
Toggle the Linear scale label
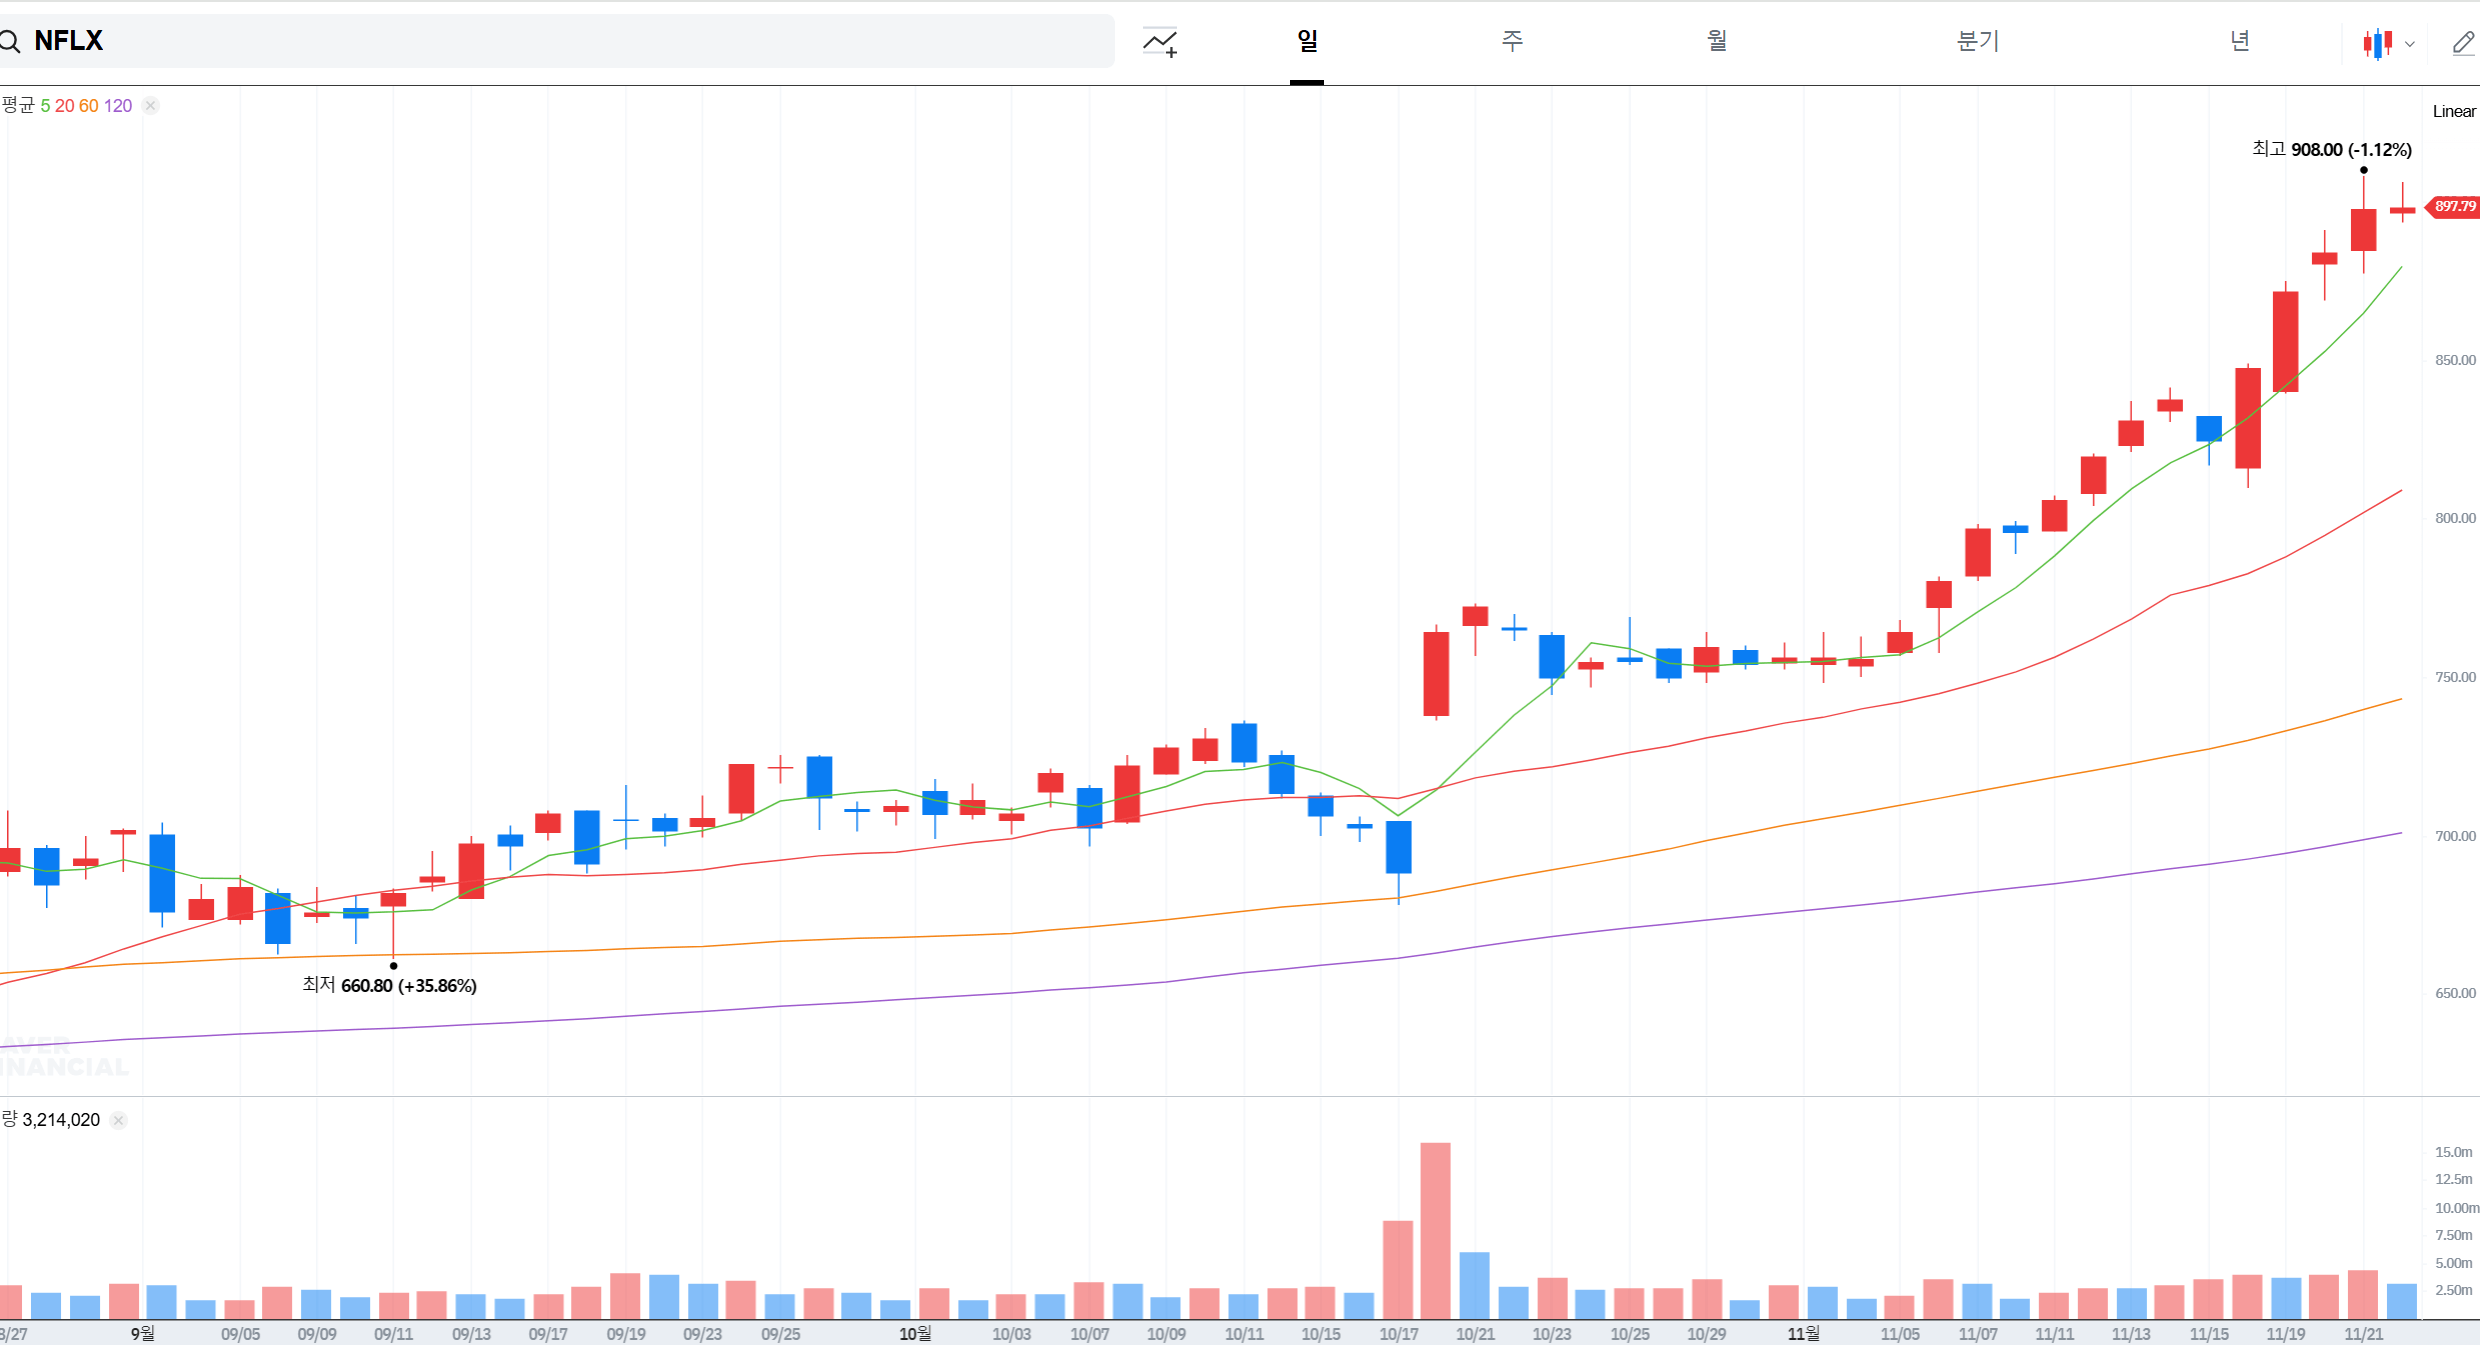click(x=2454, y=111)
